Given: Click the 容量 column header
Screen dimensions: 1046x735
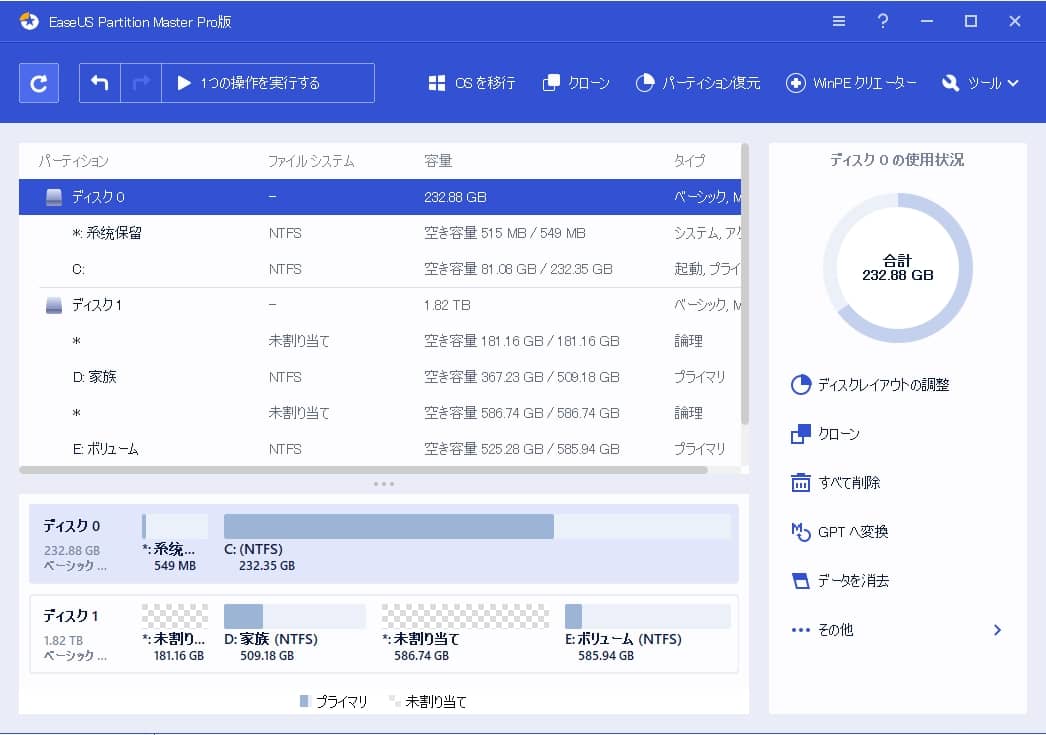Looking at the screenshot, I should coord(438,161).
